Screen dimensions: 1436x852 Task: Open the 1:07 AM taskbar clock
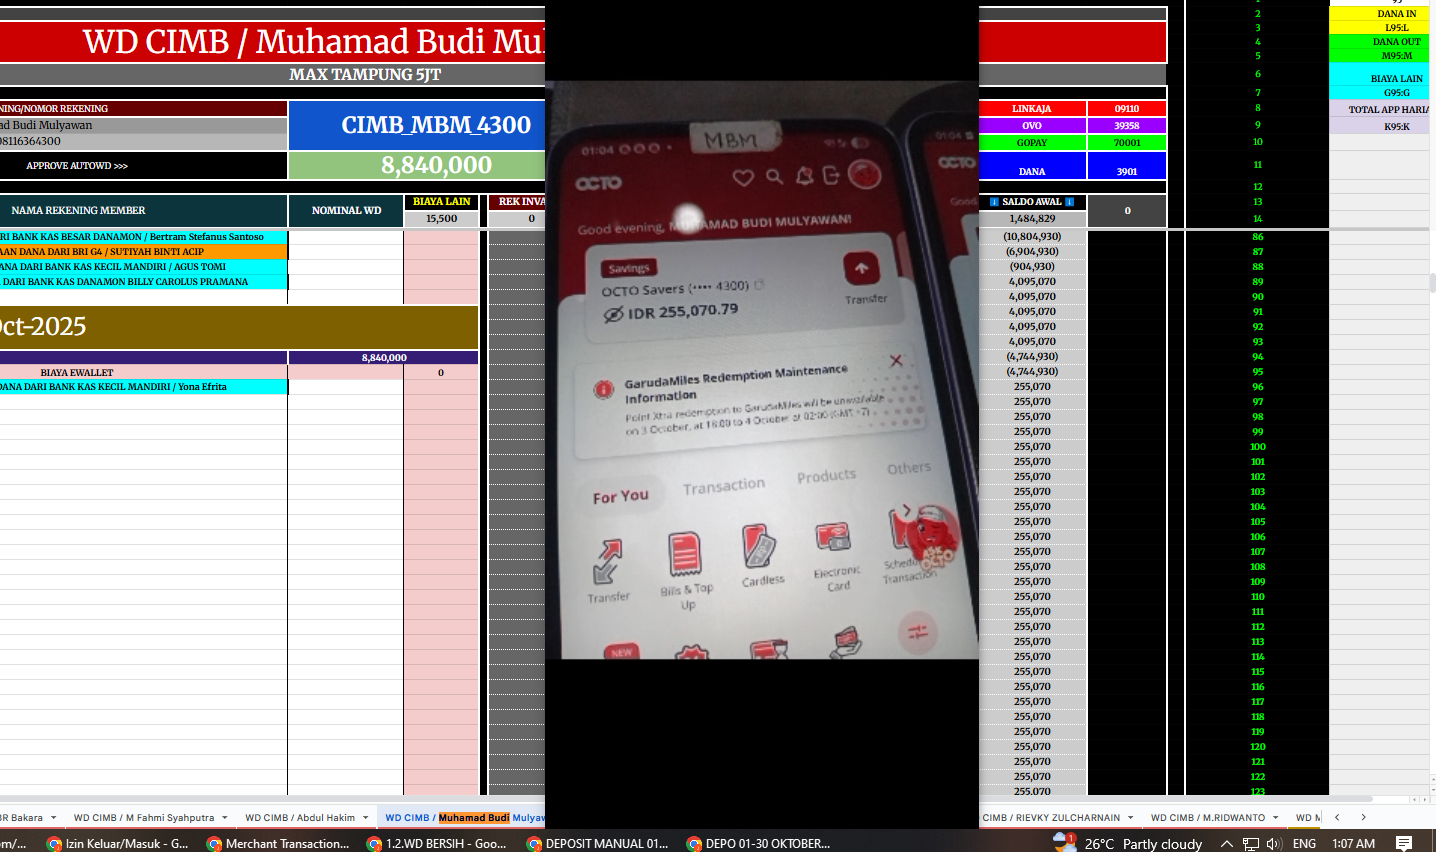point(1353,844)
